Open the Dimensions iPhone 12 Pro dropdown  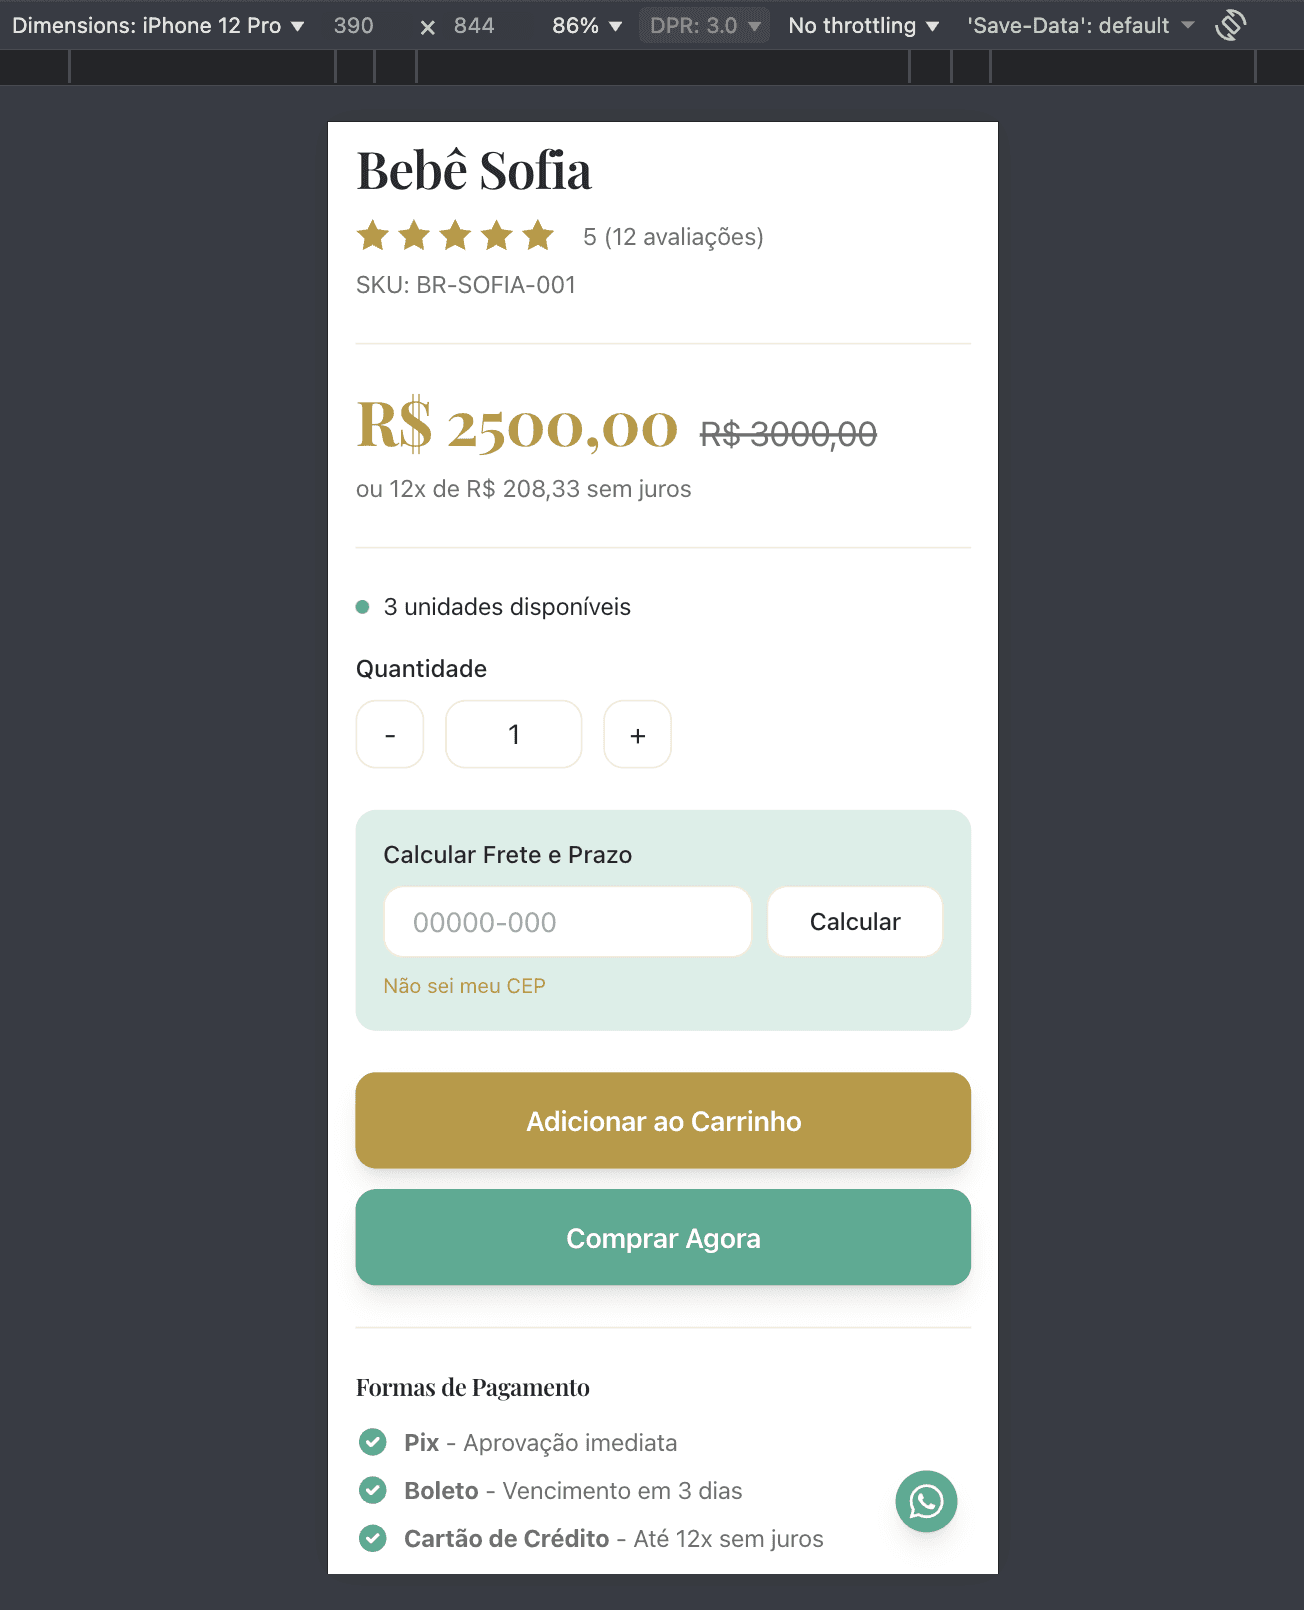coord(158,26)
